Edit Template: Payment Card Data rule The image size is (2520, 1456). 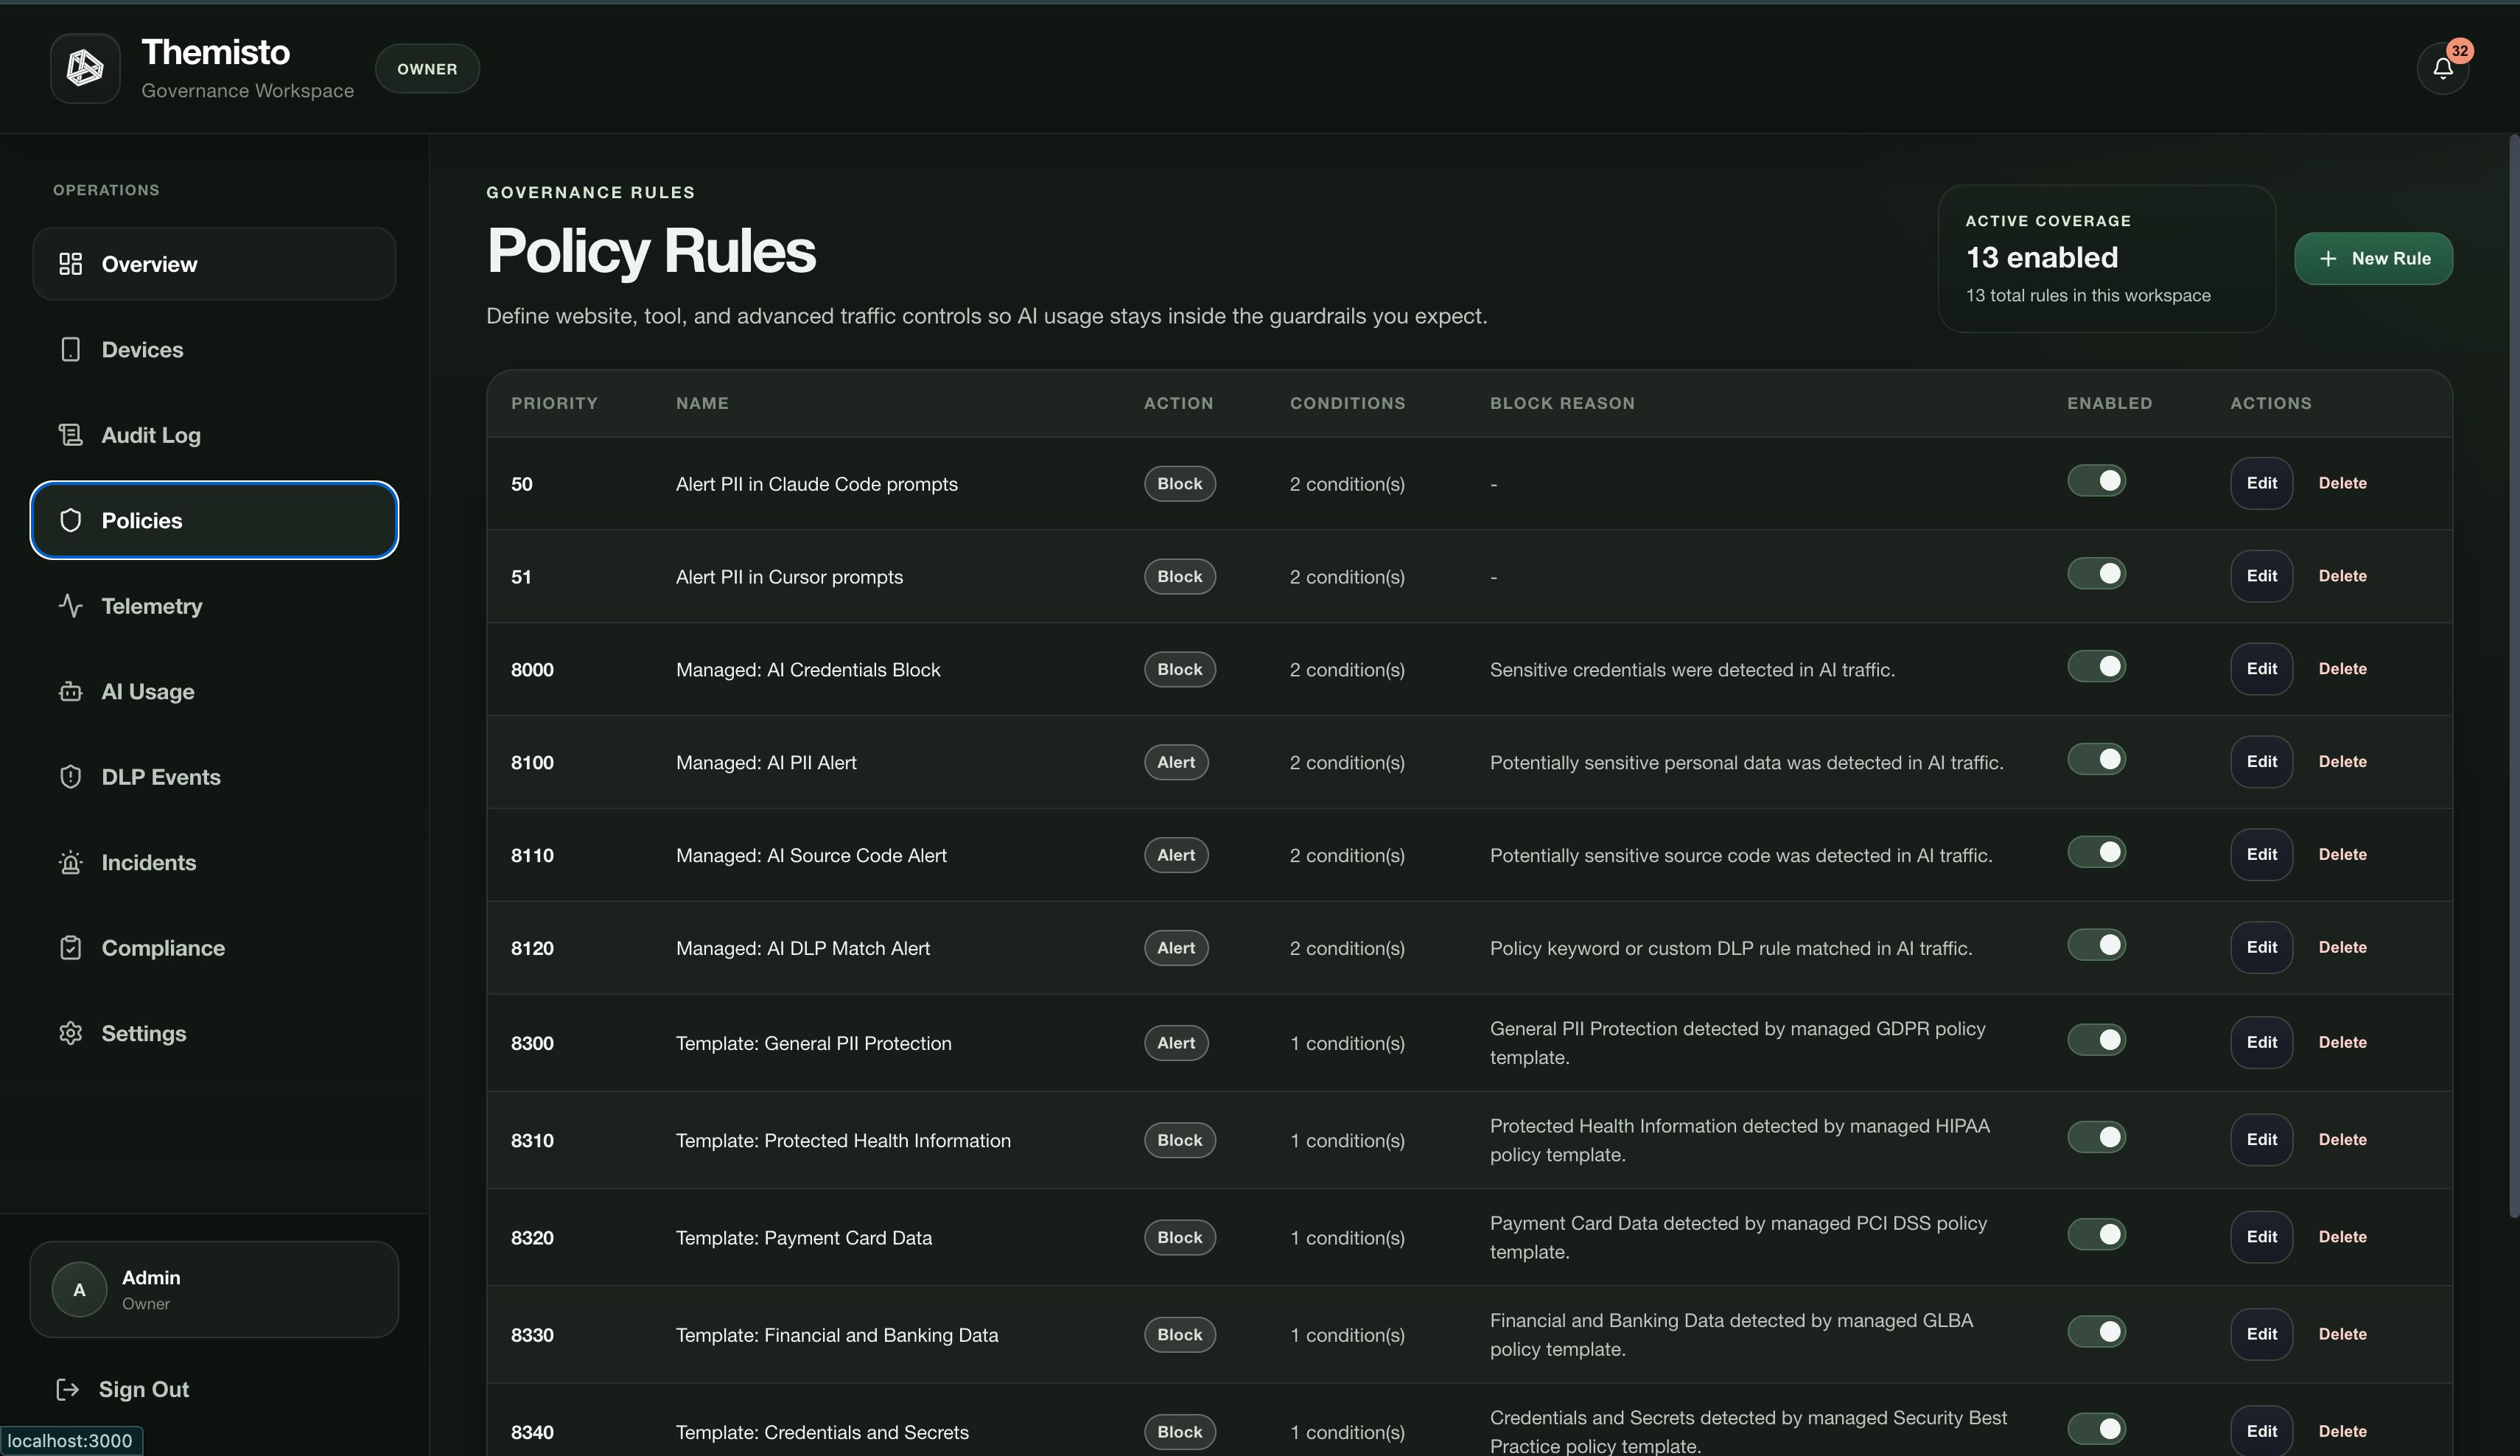click(x=2261, y=1237)
